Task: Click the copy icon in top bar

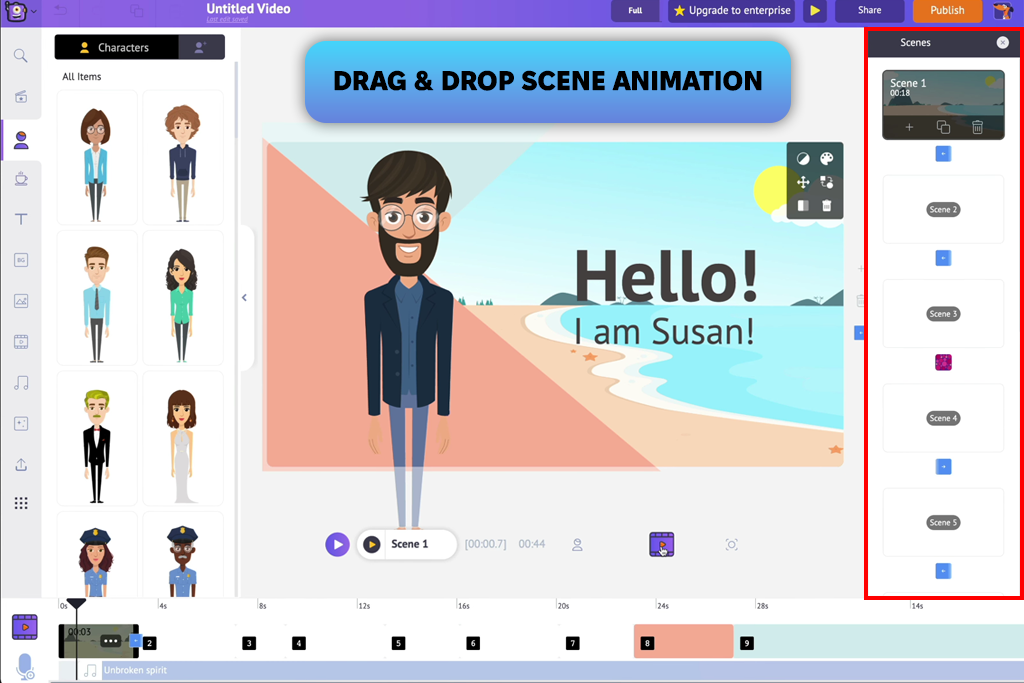Action: click(x=136, y=10)
